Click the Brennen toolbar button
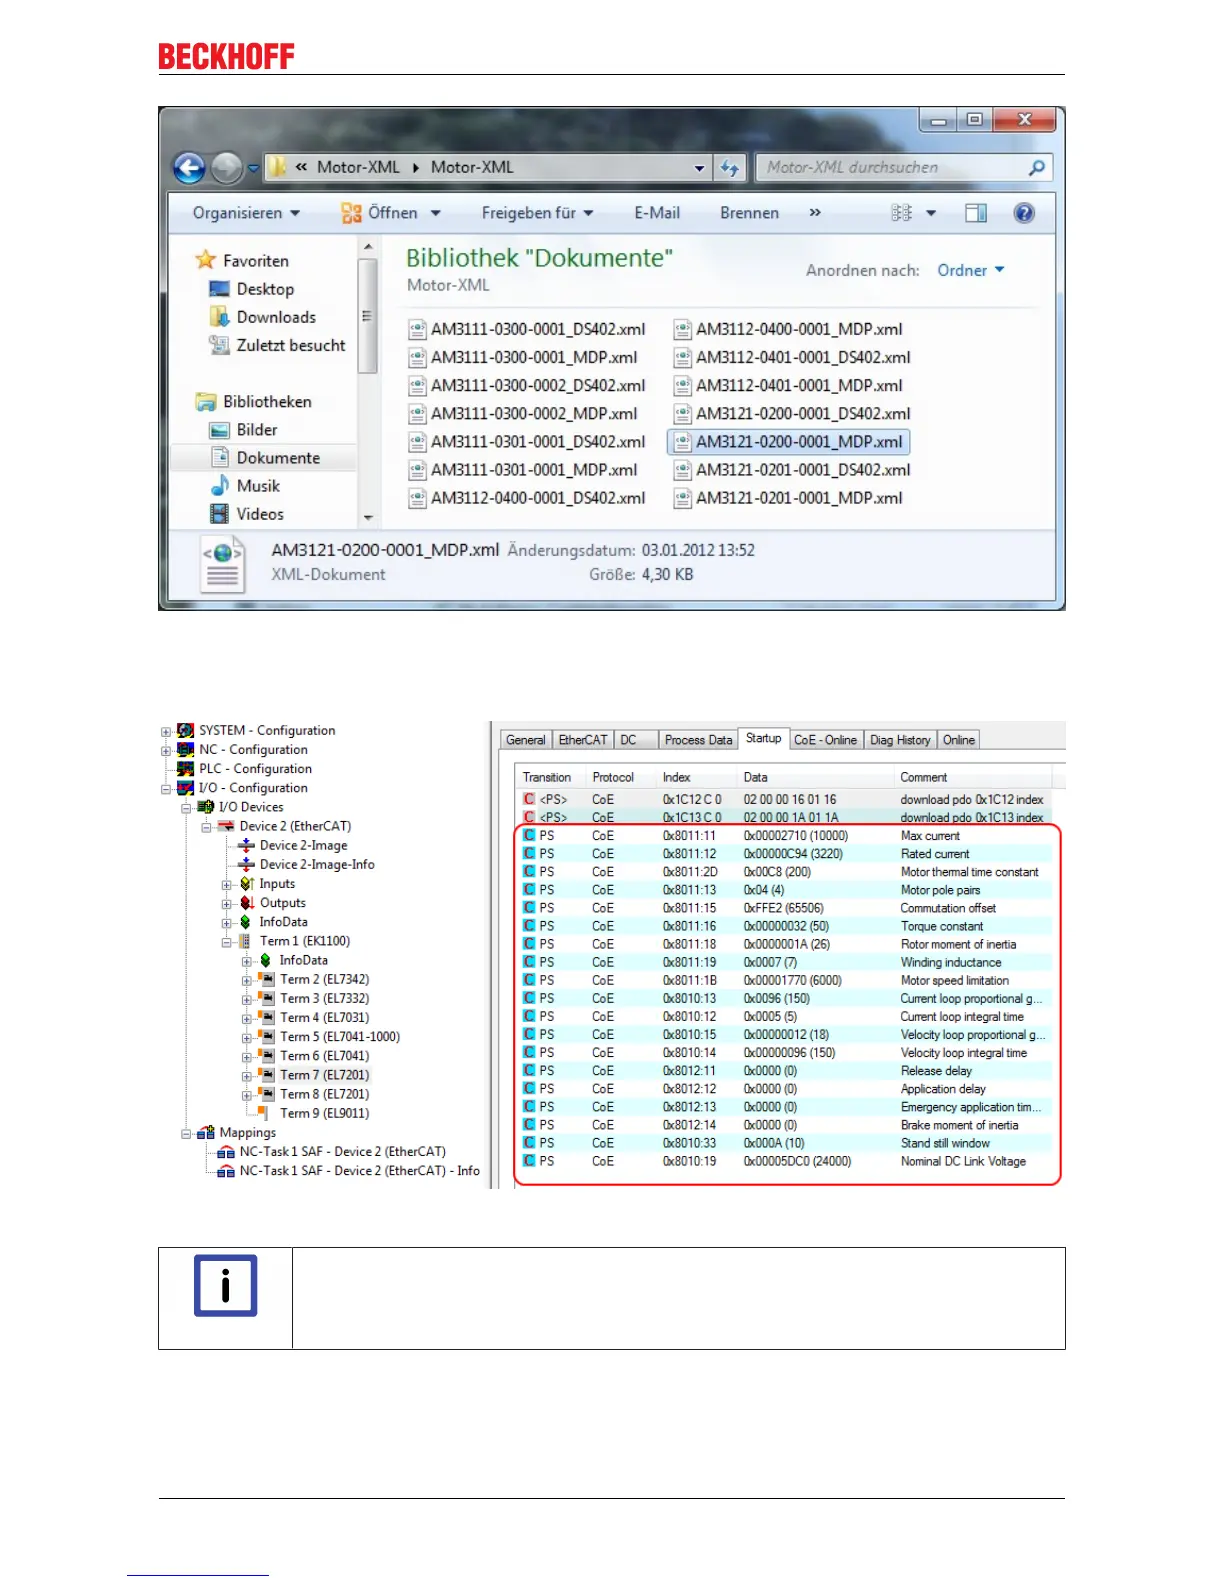Screen dimensions: 1224x1584 point(749,213)
